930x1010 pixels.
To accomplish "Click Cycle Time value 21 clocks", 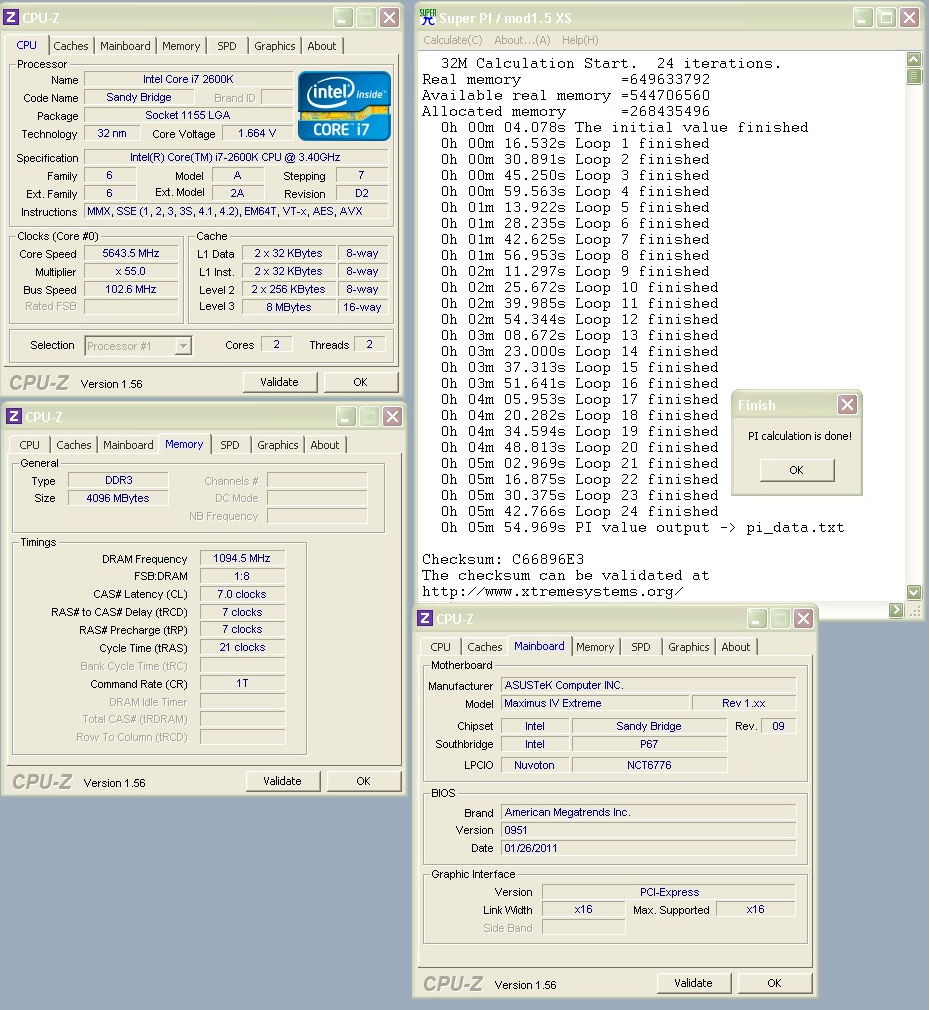I will 242,647.
